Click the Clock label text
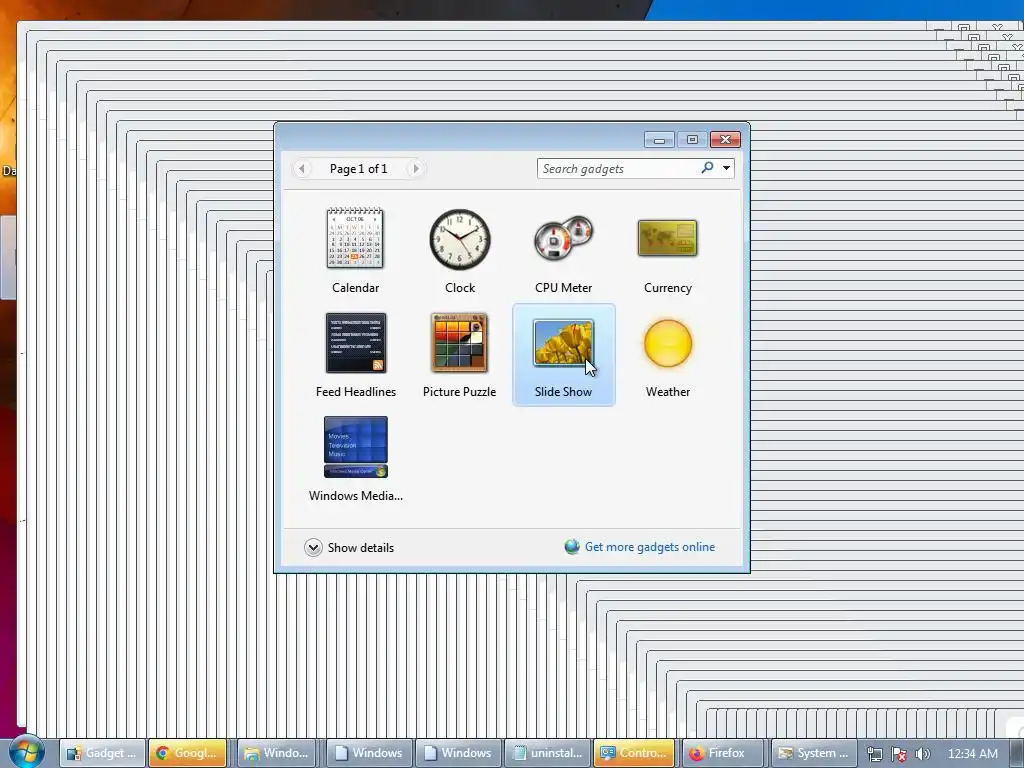Image resolution: width=1024 pixels, height=768 pixels. tap(460, 287)
